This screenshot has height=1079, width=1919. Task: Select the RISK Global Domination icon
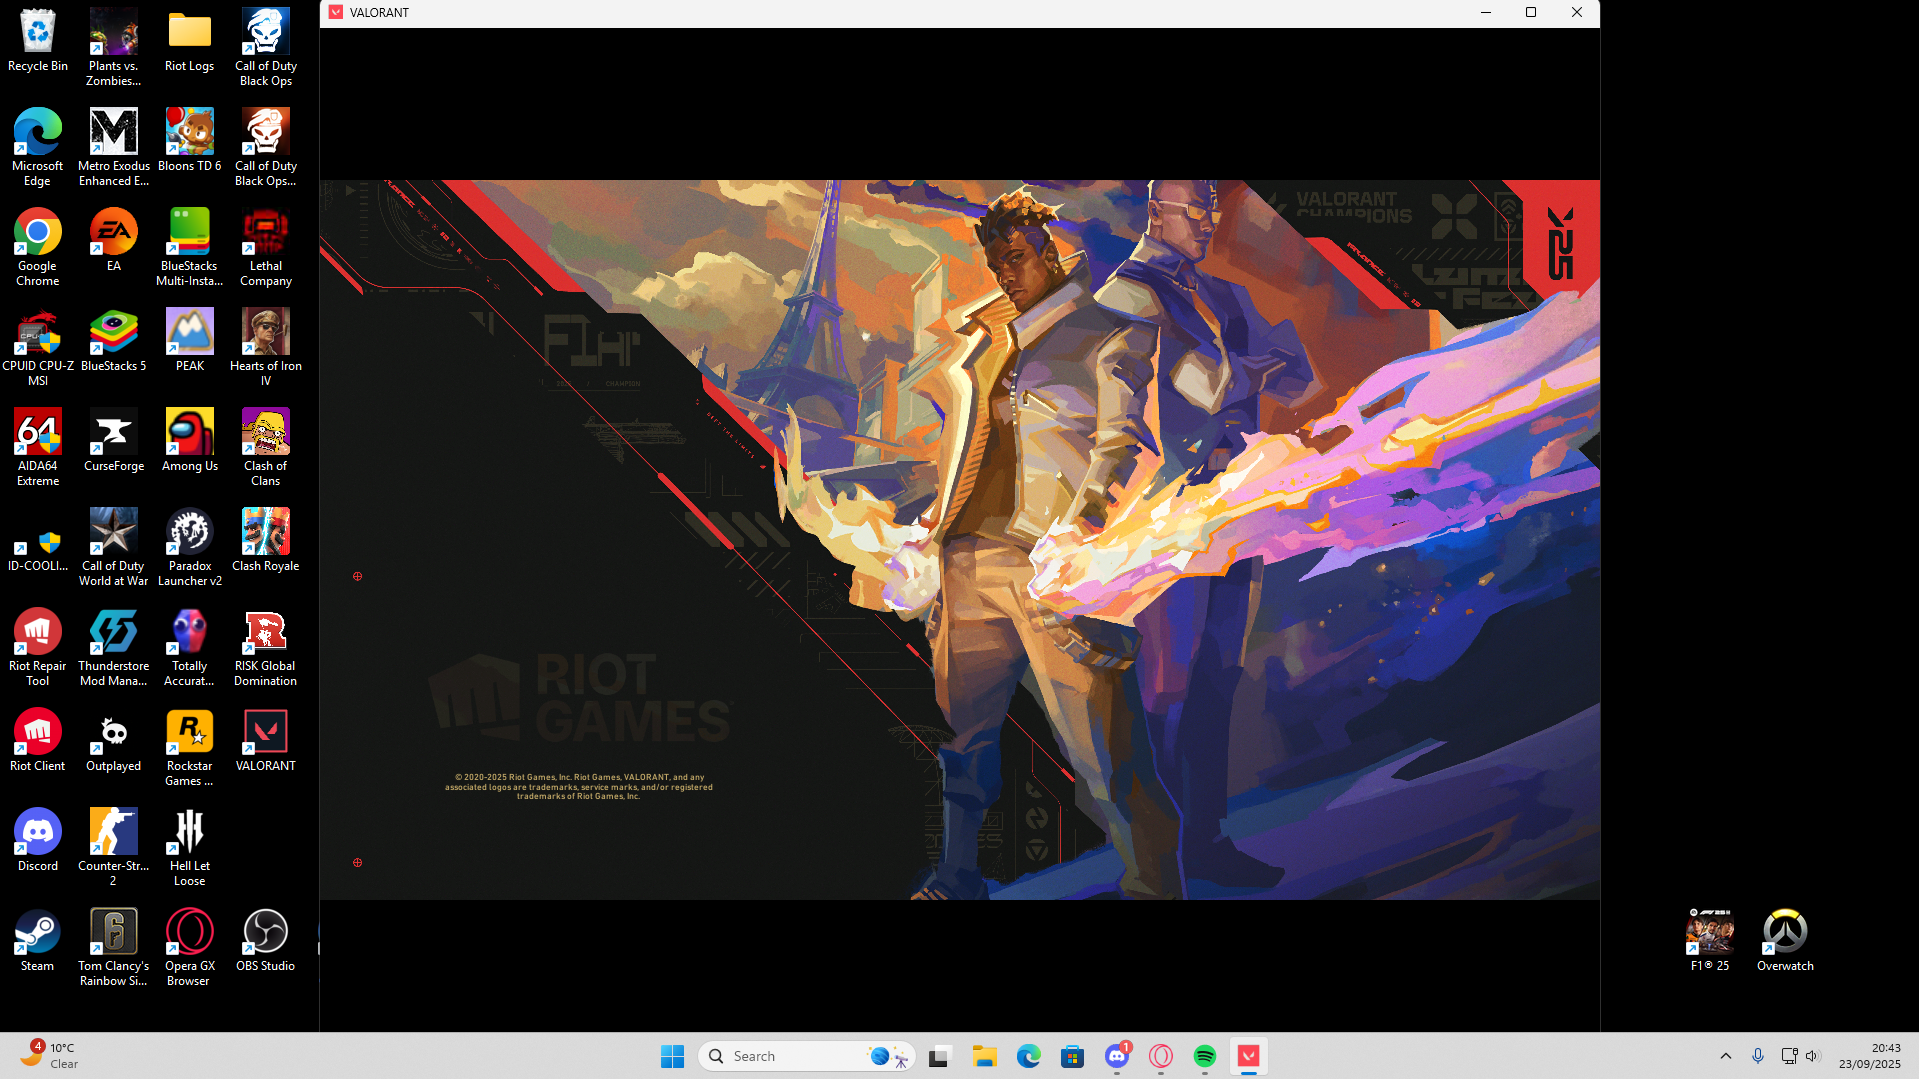click(266, 648)
